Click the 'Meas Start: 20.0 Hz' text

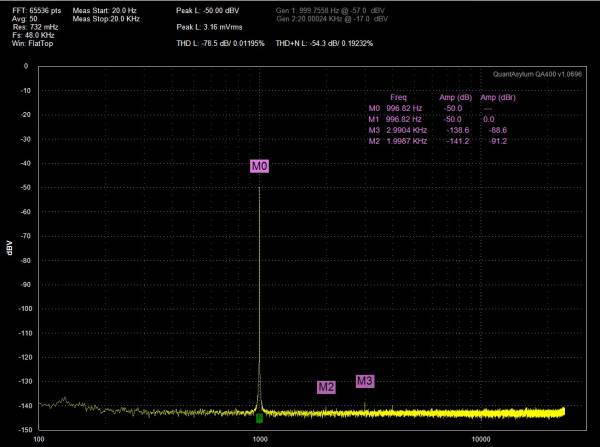point(104,11)
